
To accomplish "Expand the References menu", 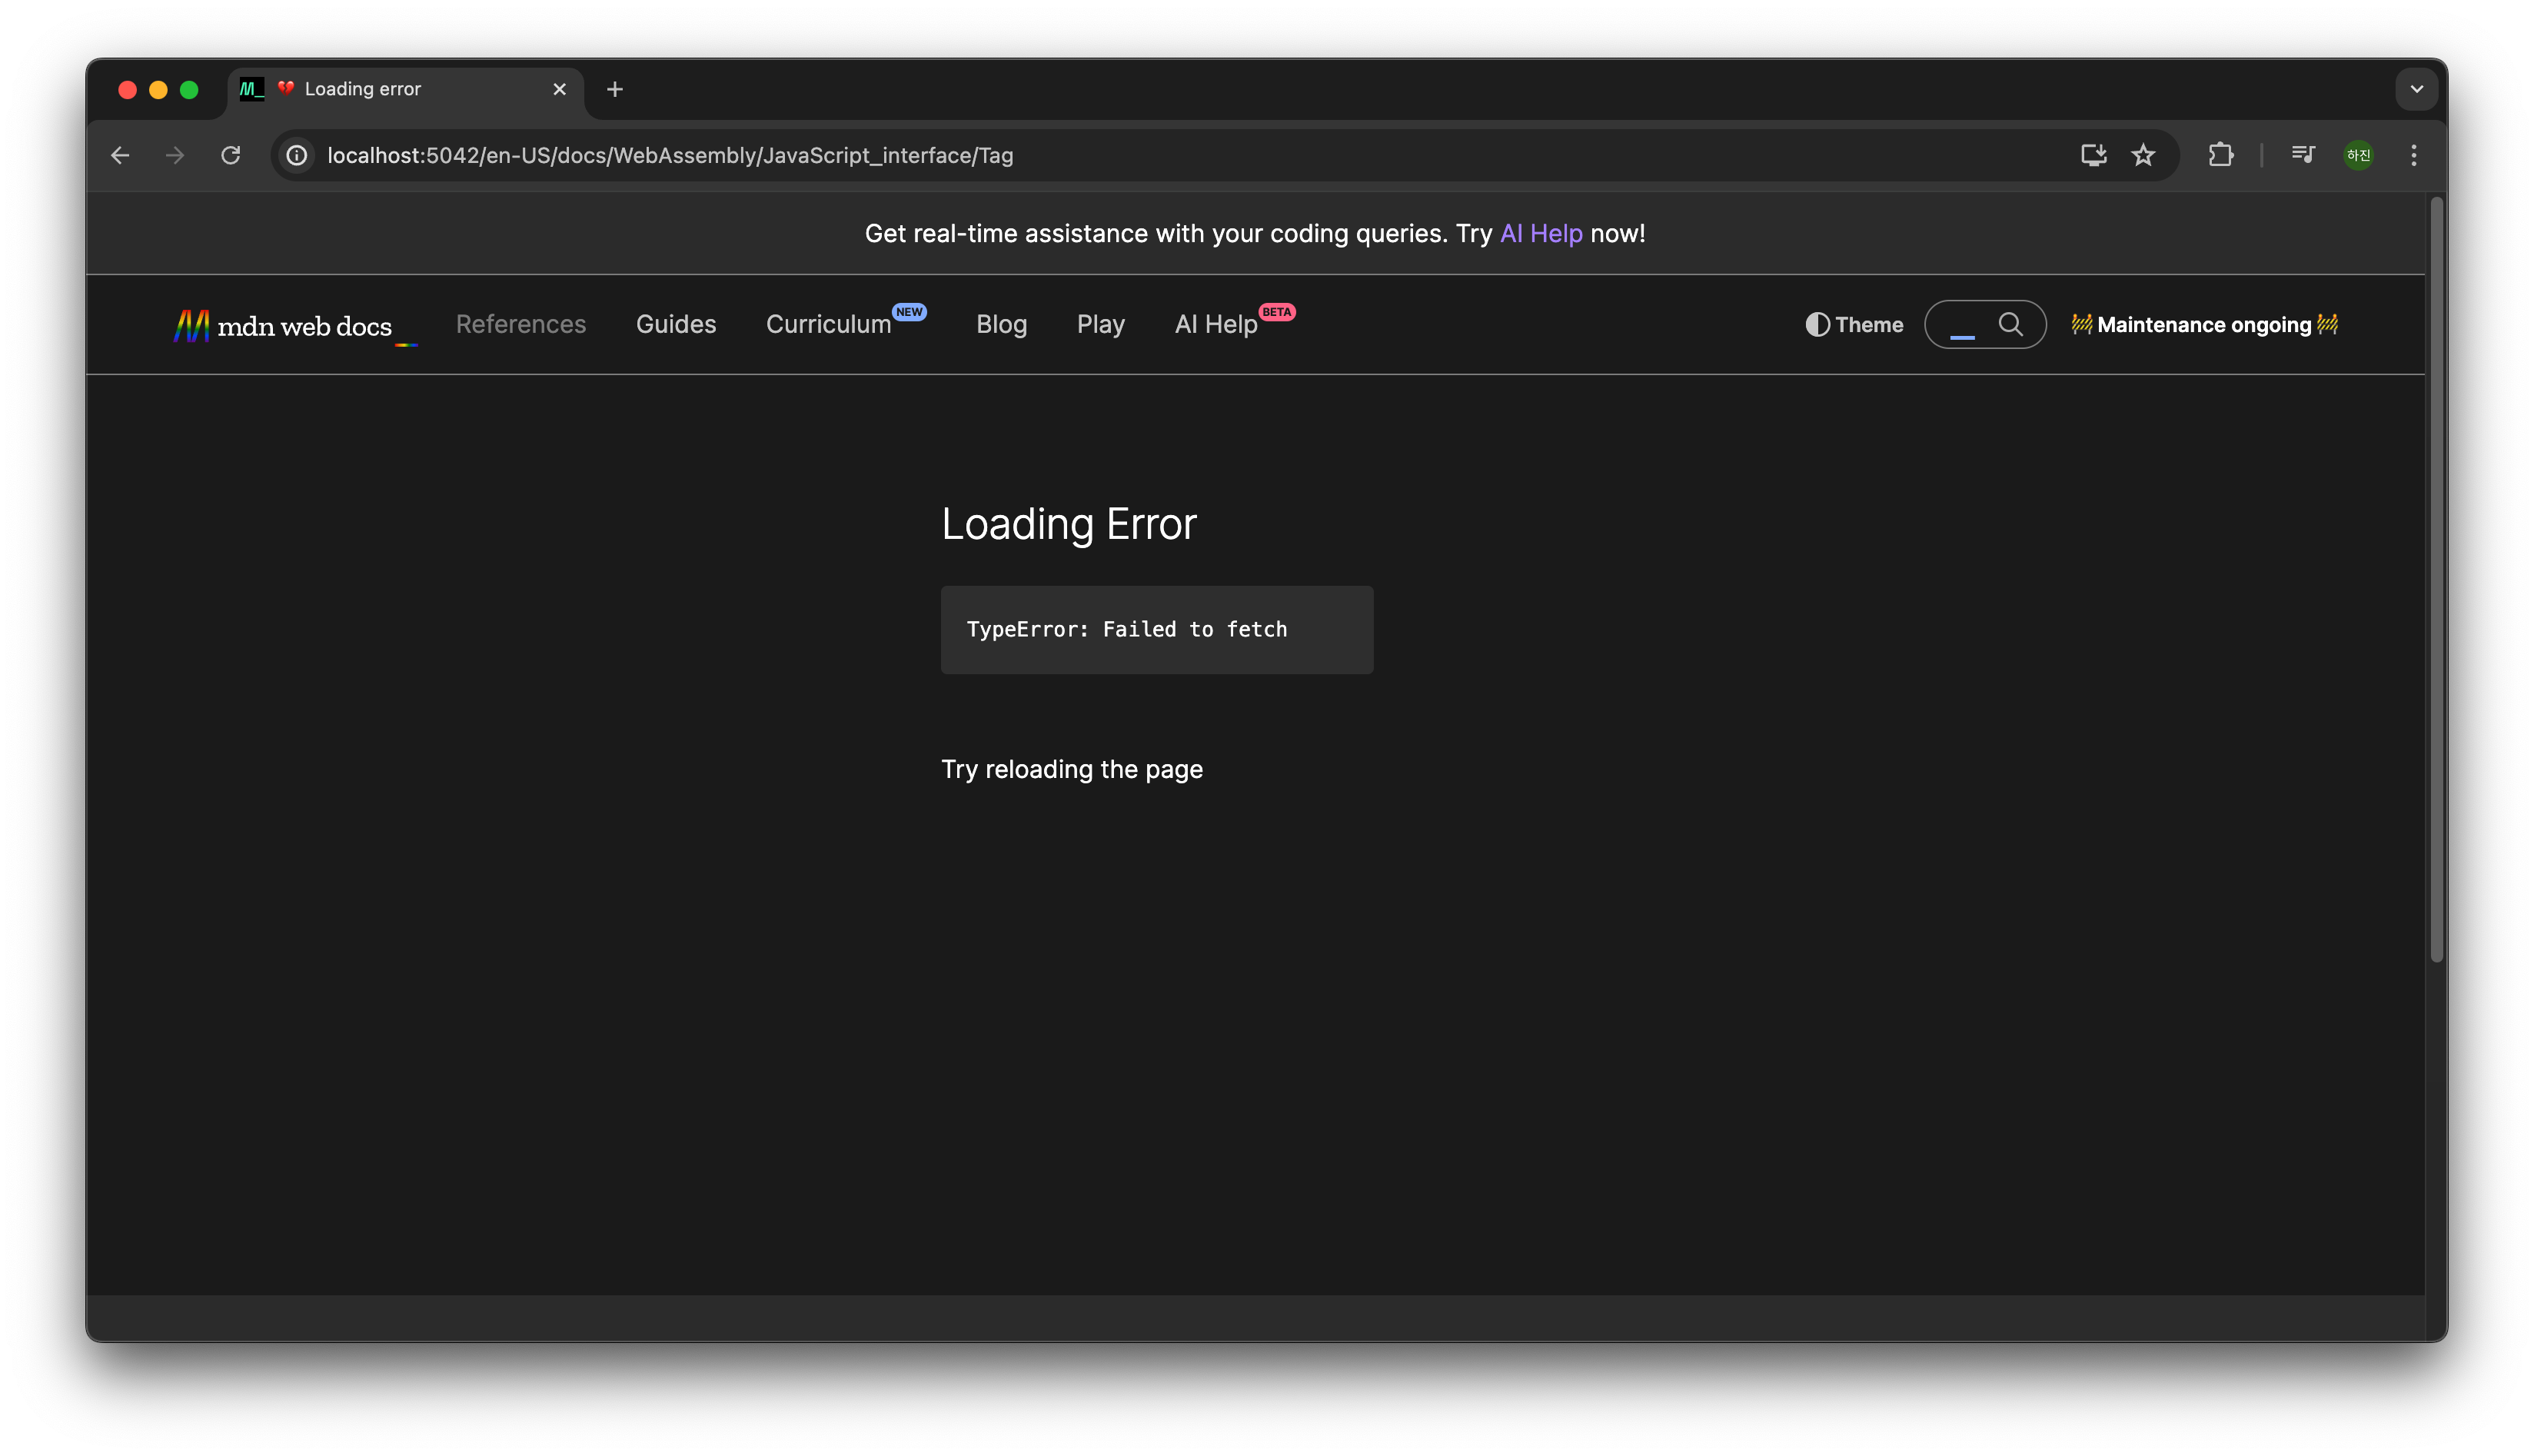I will [x=521, y=324].
